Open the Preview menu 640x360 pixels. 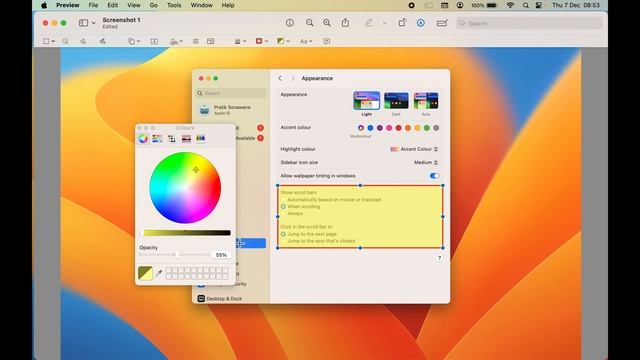(67, 5)
